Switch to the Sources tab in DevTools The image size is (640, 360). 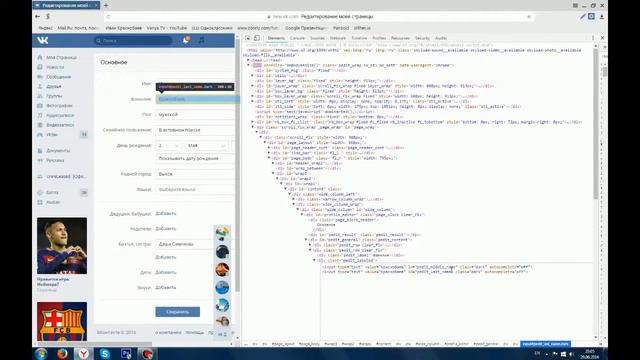click(x=317, y=38)
